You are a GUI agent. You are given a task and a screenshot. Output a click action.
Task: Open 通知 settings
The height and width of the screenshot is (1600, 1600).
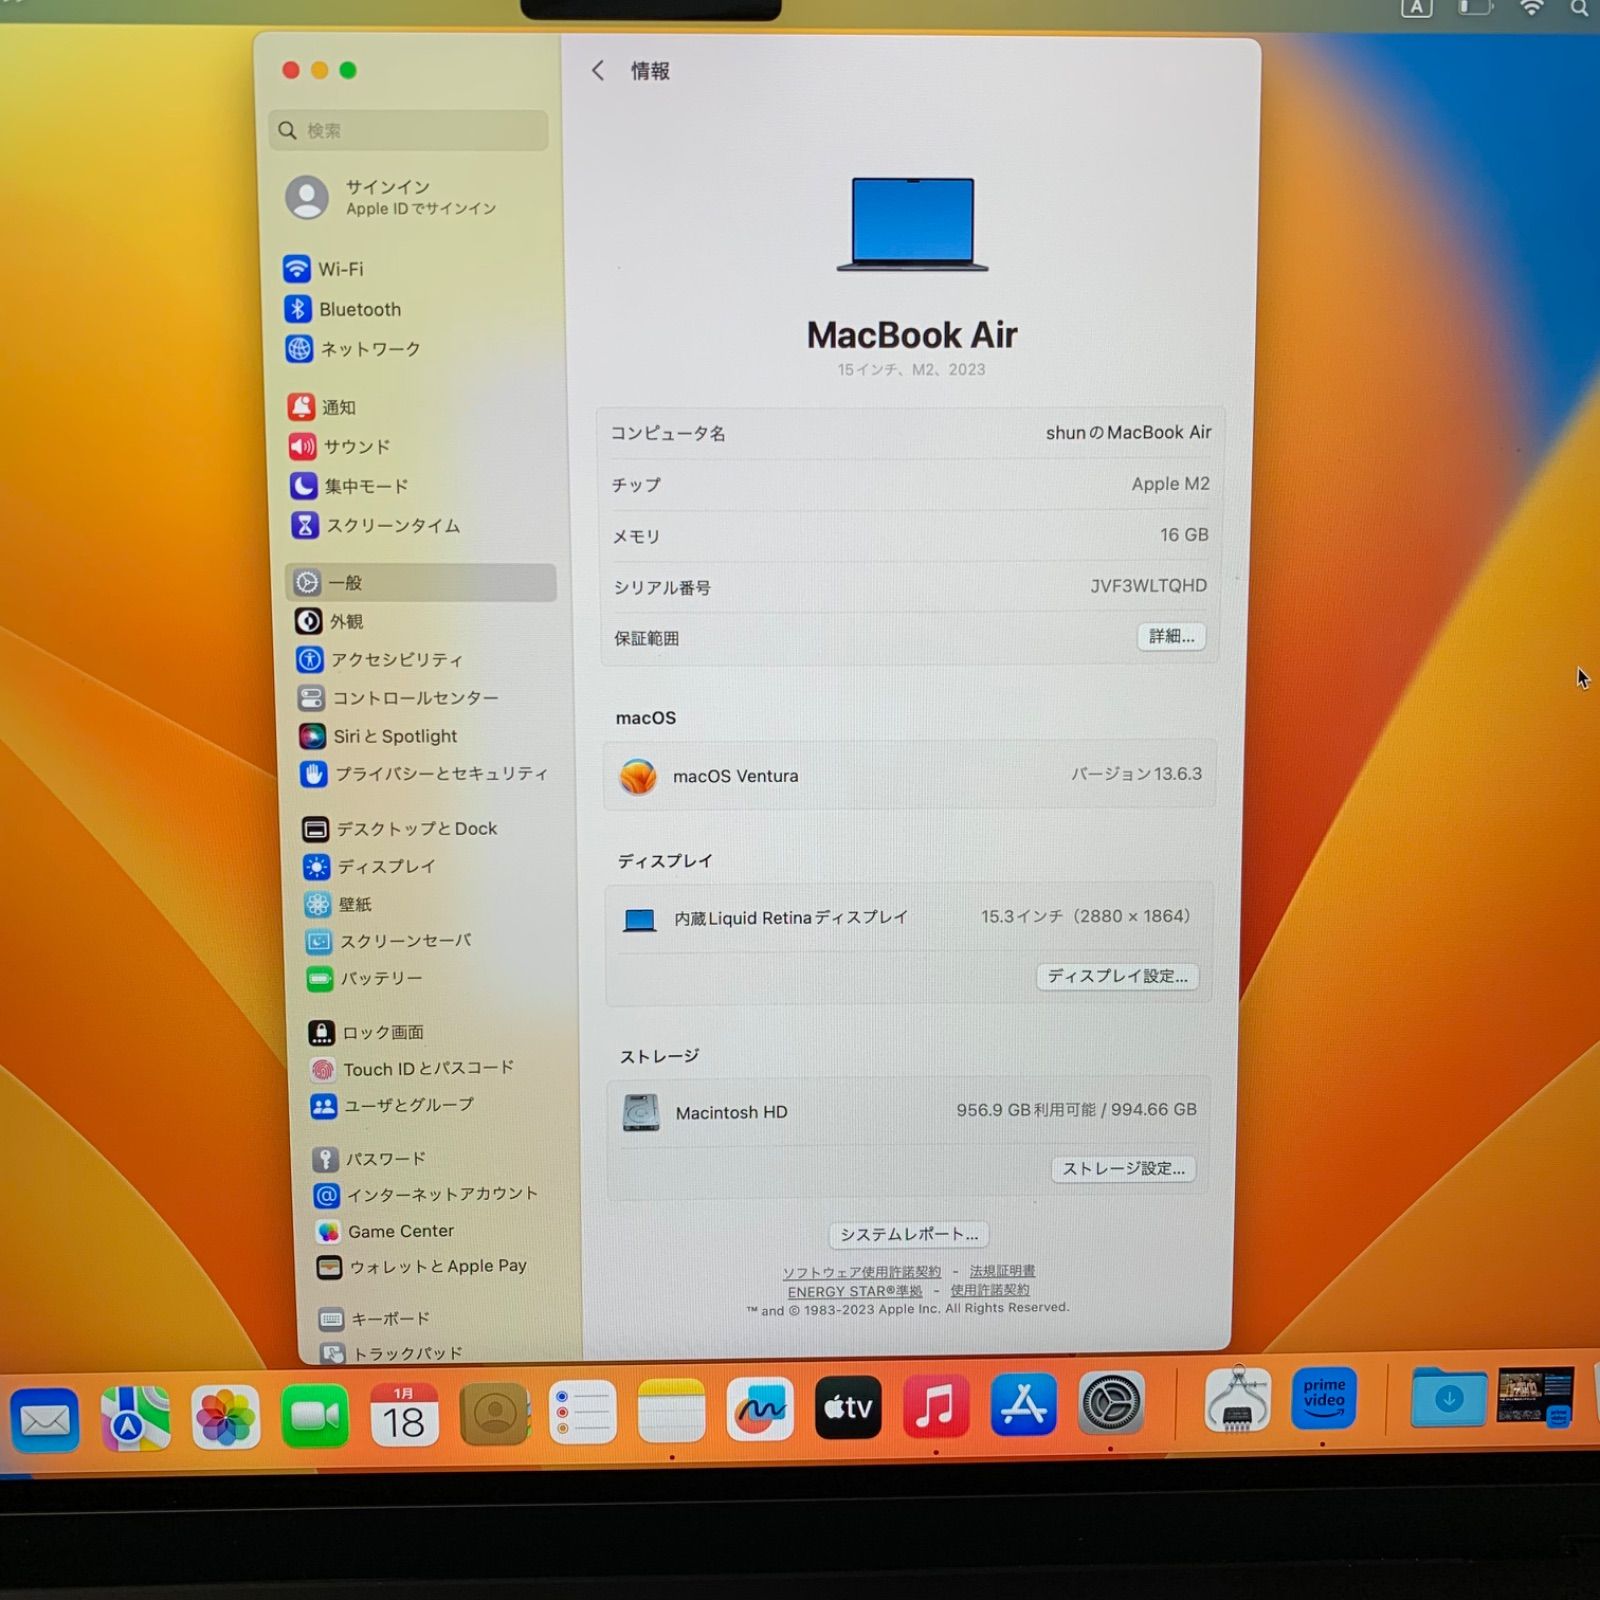pyautogui.click(x=322, y=407)
